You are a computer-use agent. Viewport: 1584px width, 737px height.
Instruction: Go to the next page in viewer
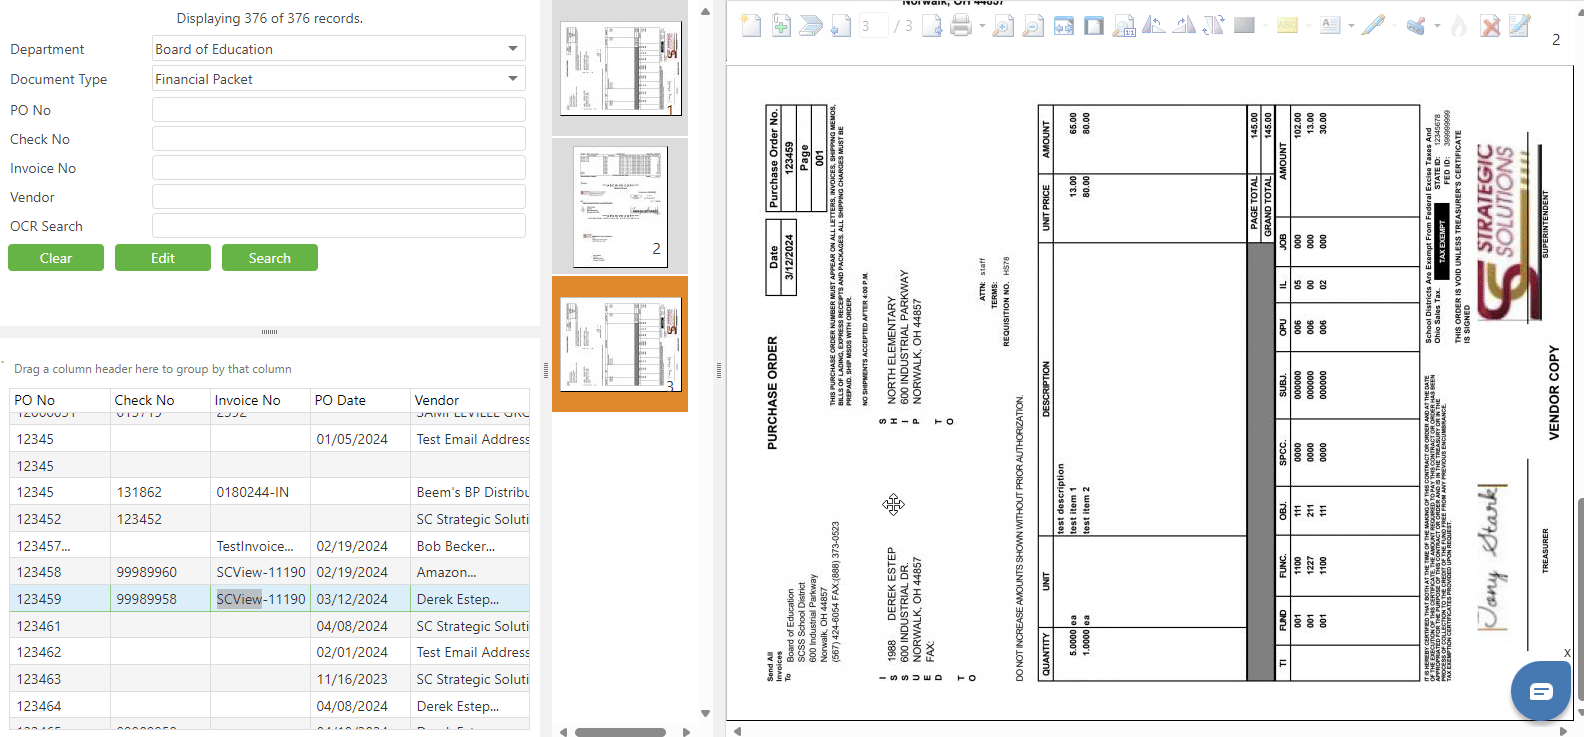click(932, 26)
